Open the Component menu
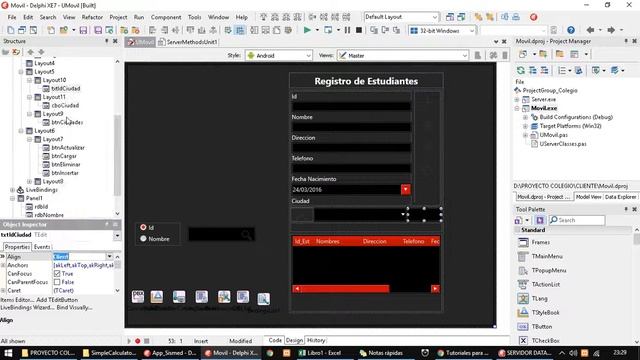This screenshot has width=640, height=360. 166,17
